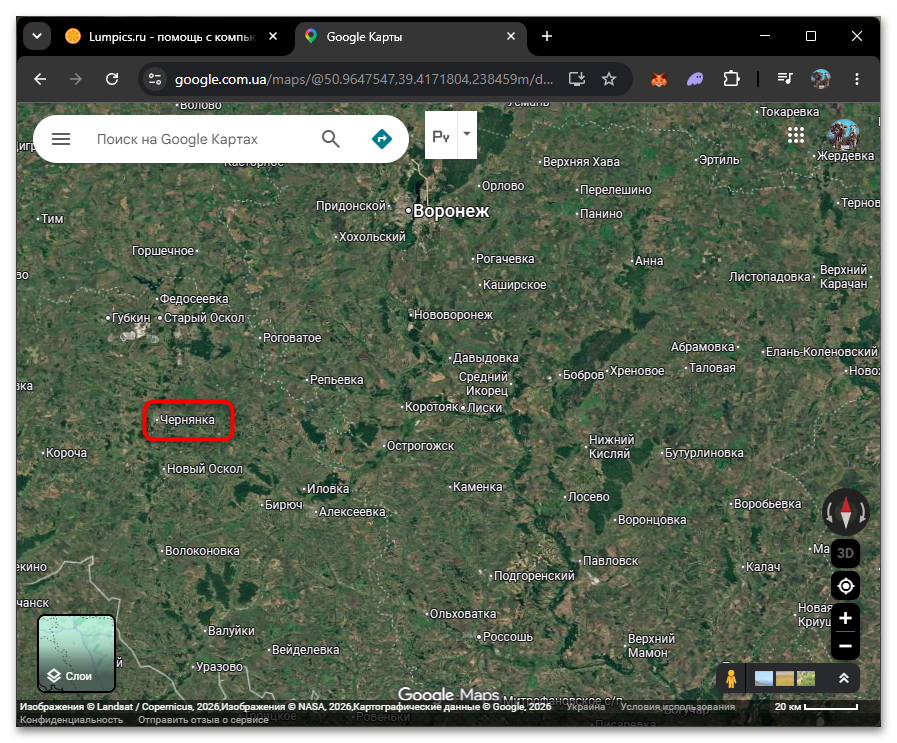Click the search magnifier icon
Viewport: 897px width, 743px height.
click(331, 138)
